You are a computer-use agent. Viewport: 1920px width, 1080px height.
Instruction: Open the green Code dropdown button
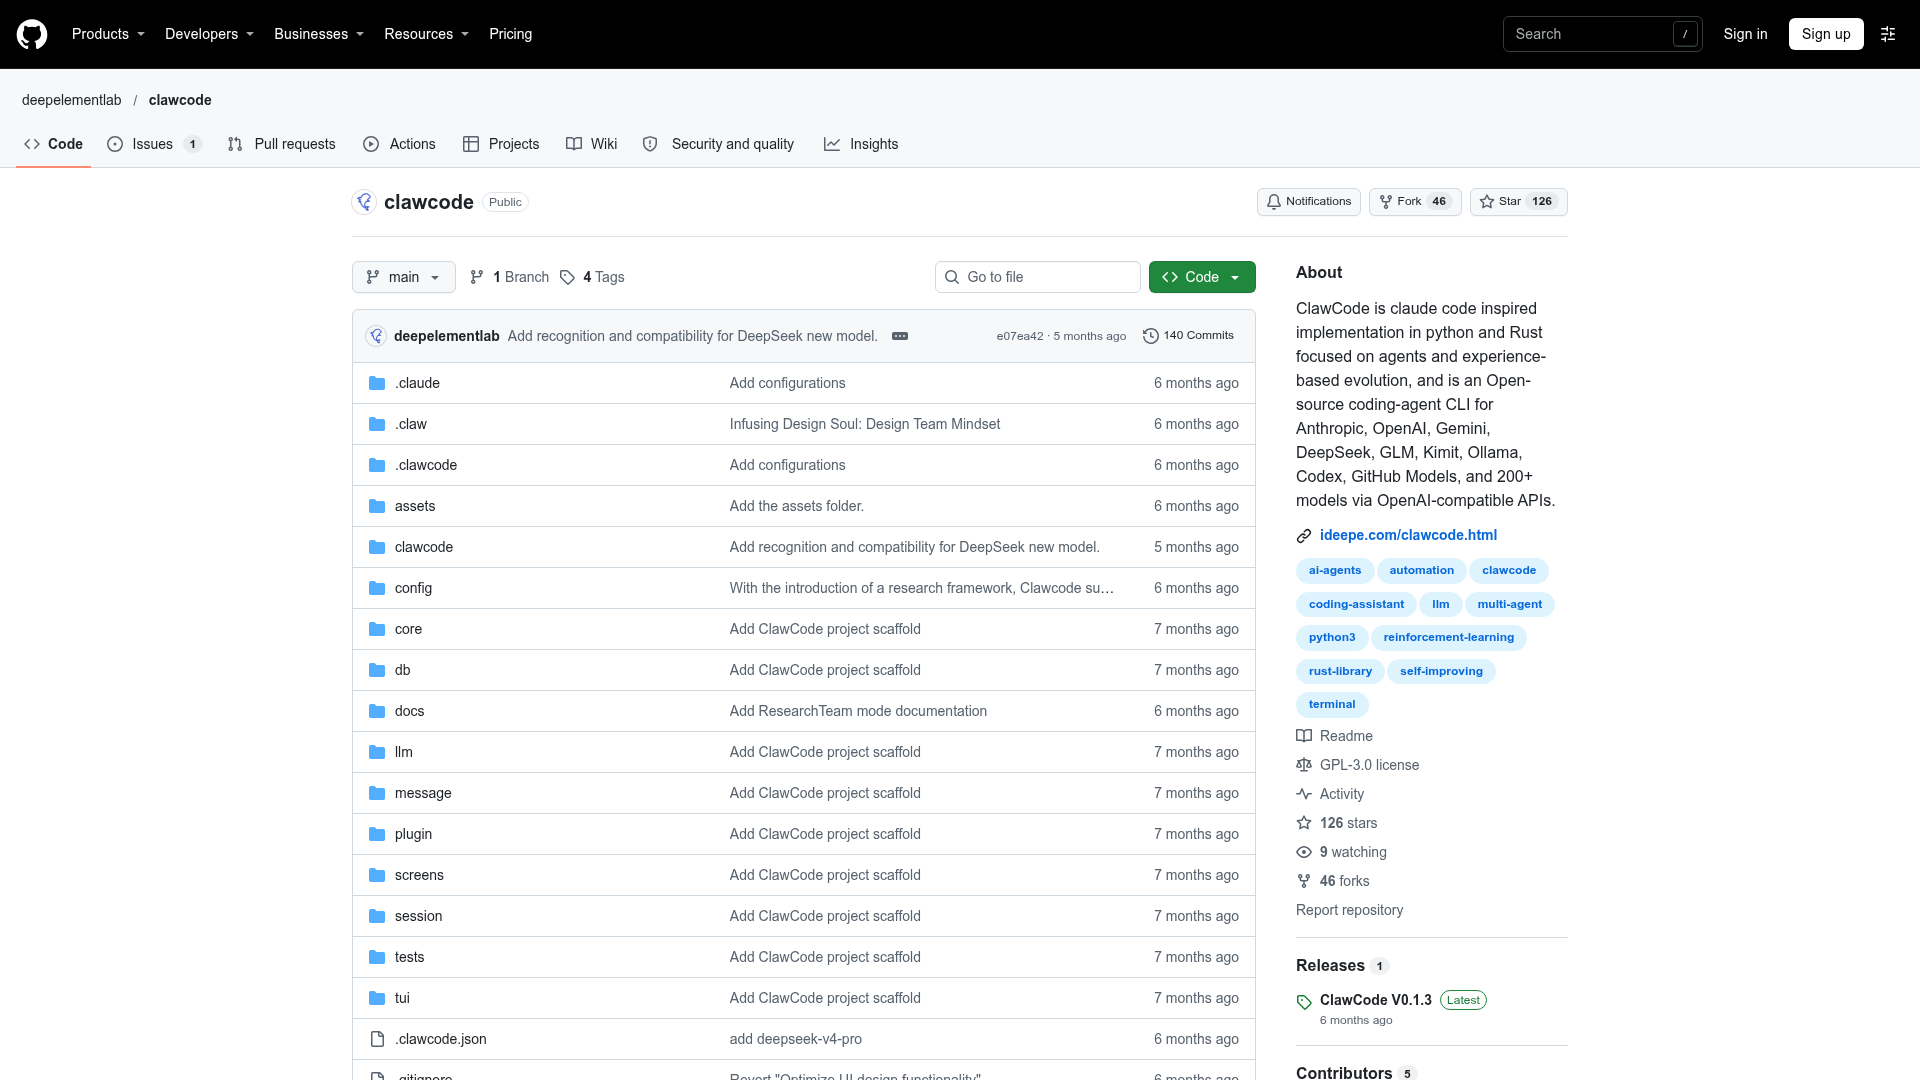coord(1202,277)
